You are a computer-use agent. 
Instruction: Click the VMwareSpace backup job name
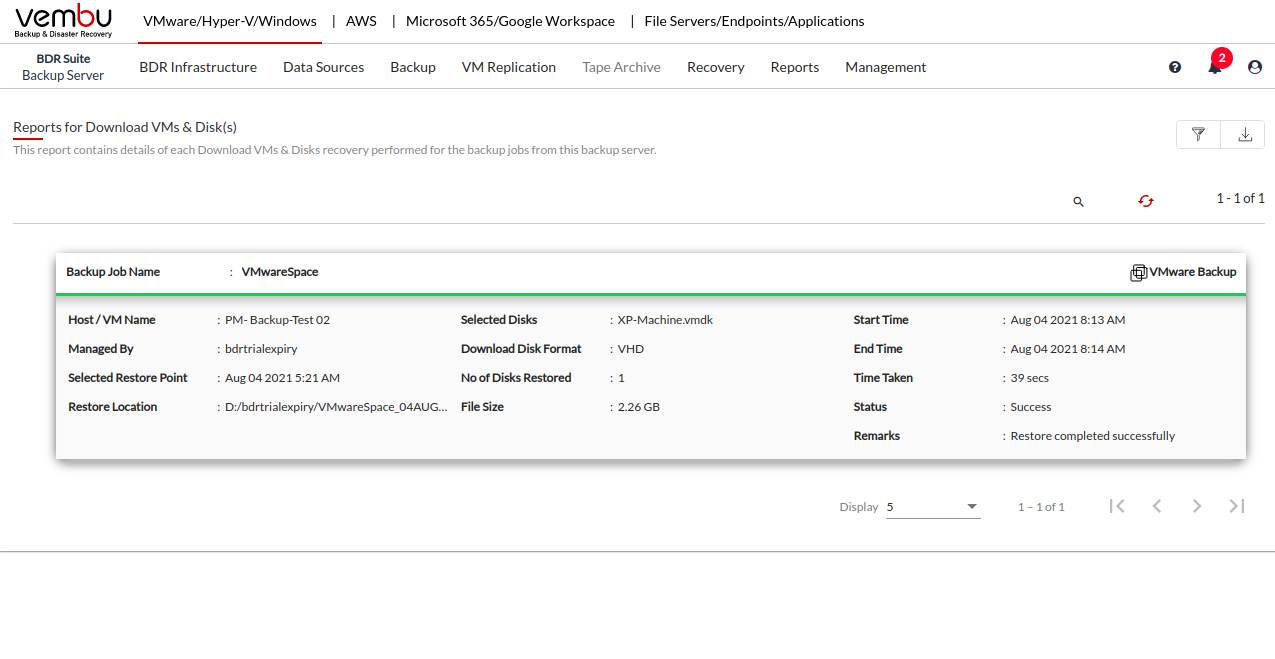280,272
